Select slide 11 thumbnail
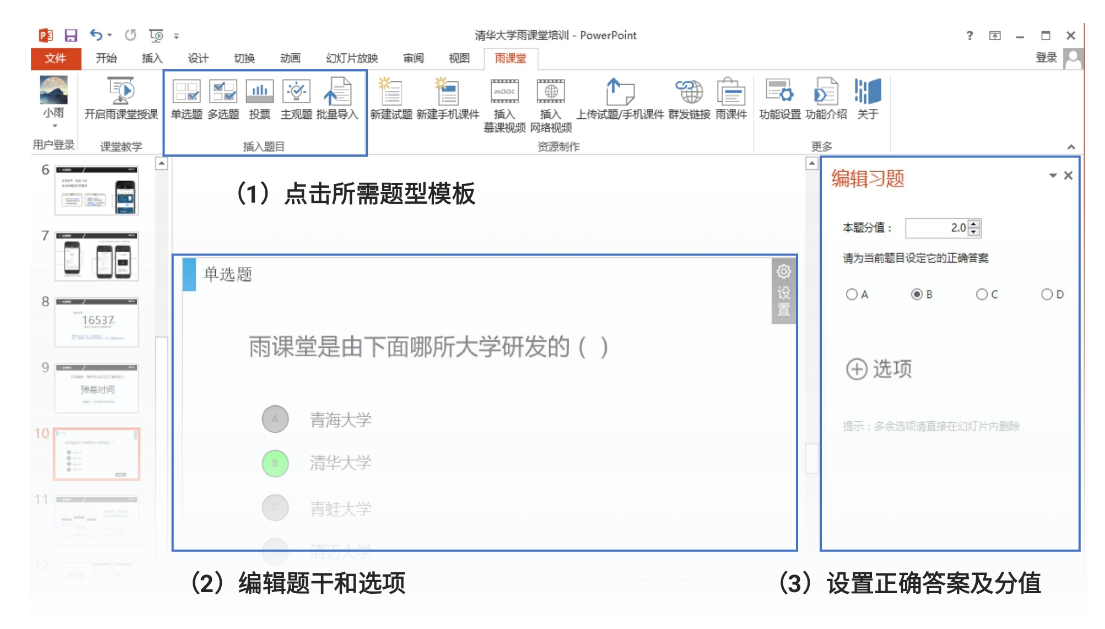 coord(97,520)
